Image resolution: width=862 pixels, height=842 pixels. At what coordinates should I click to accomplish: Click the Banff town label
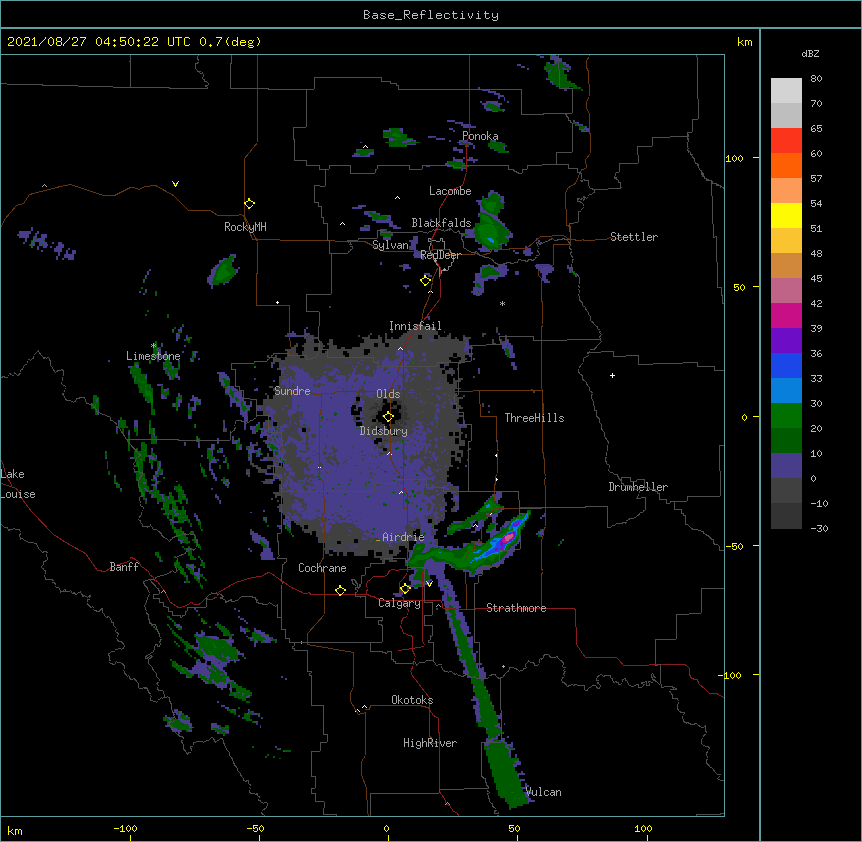click(124, 567)
